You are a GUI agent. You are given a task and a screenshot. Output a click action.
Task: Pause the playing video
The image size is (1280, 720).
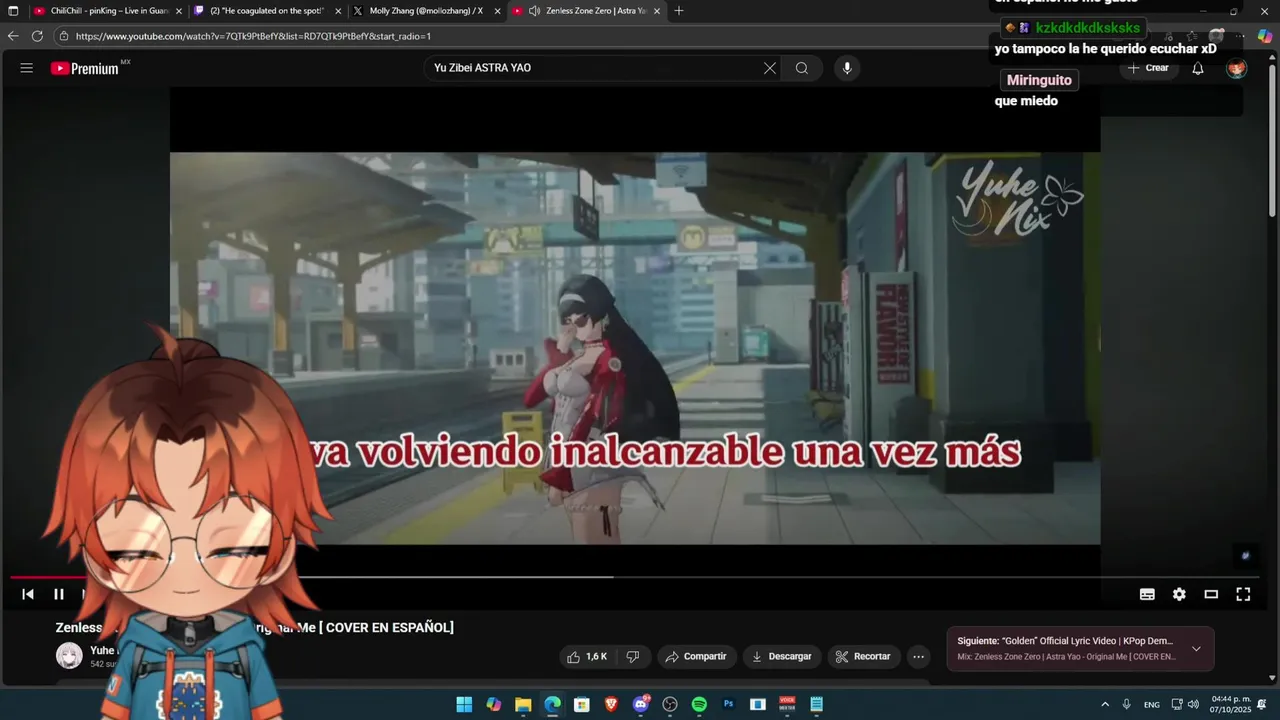coord(59,594)
